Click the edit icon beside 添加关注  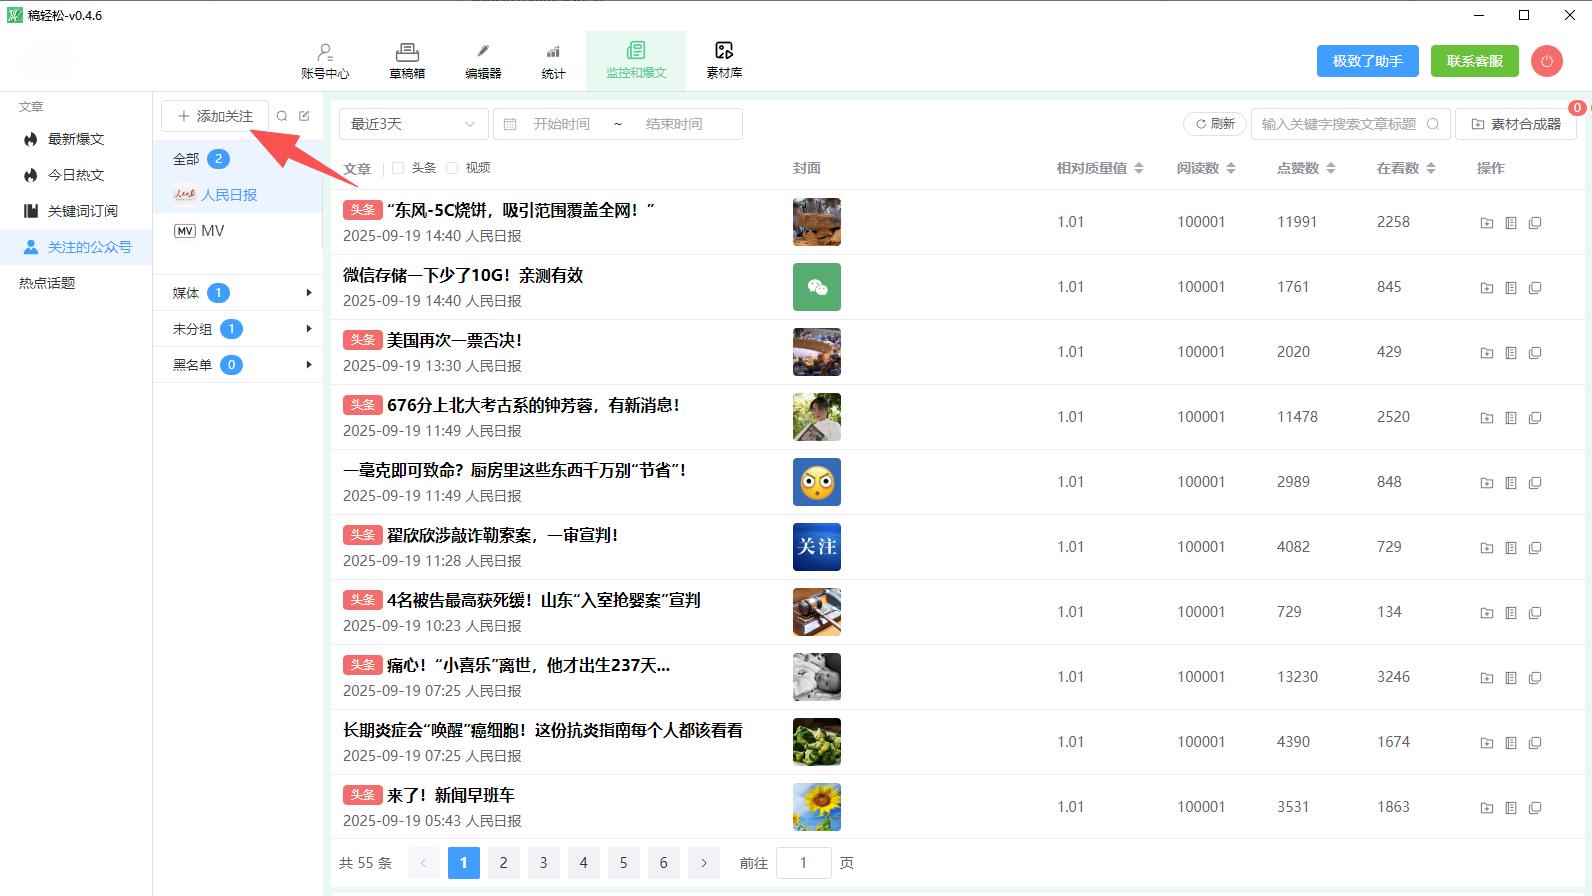304,116
